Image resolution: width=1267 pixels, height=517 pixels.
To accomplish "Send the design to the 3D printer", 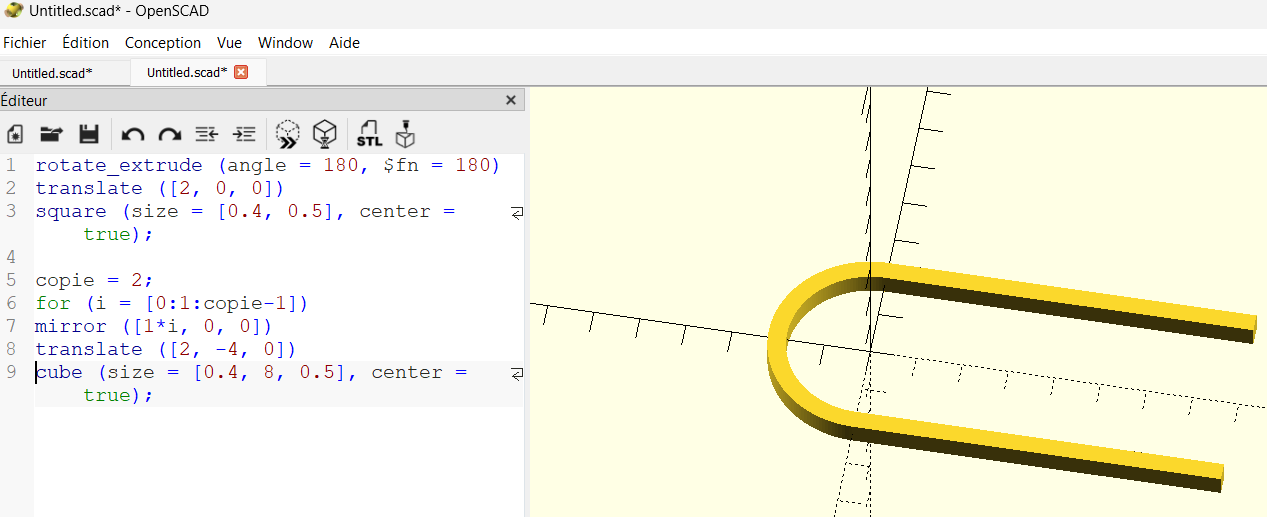I will (x=405, y=134).
